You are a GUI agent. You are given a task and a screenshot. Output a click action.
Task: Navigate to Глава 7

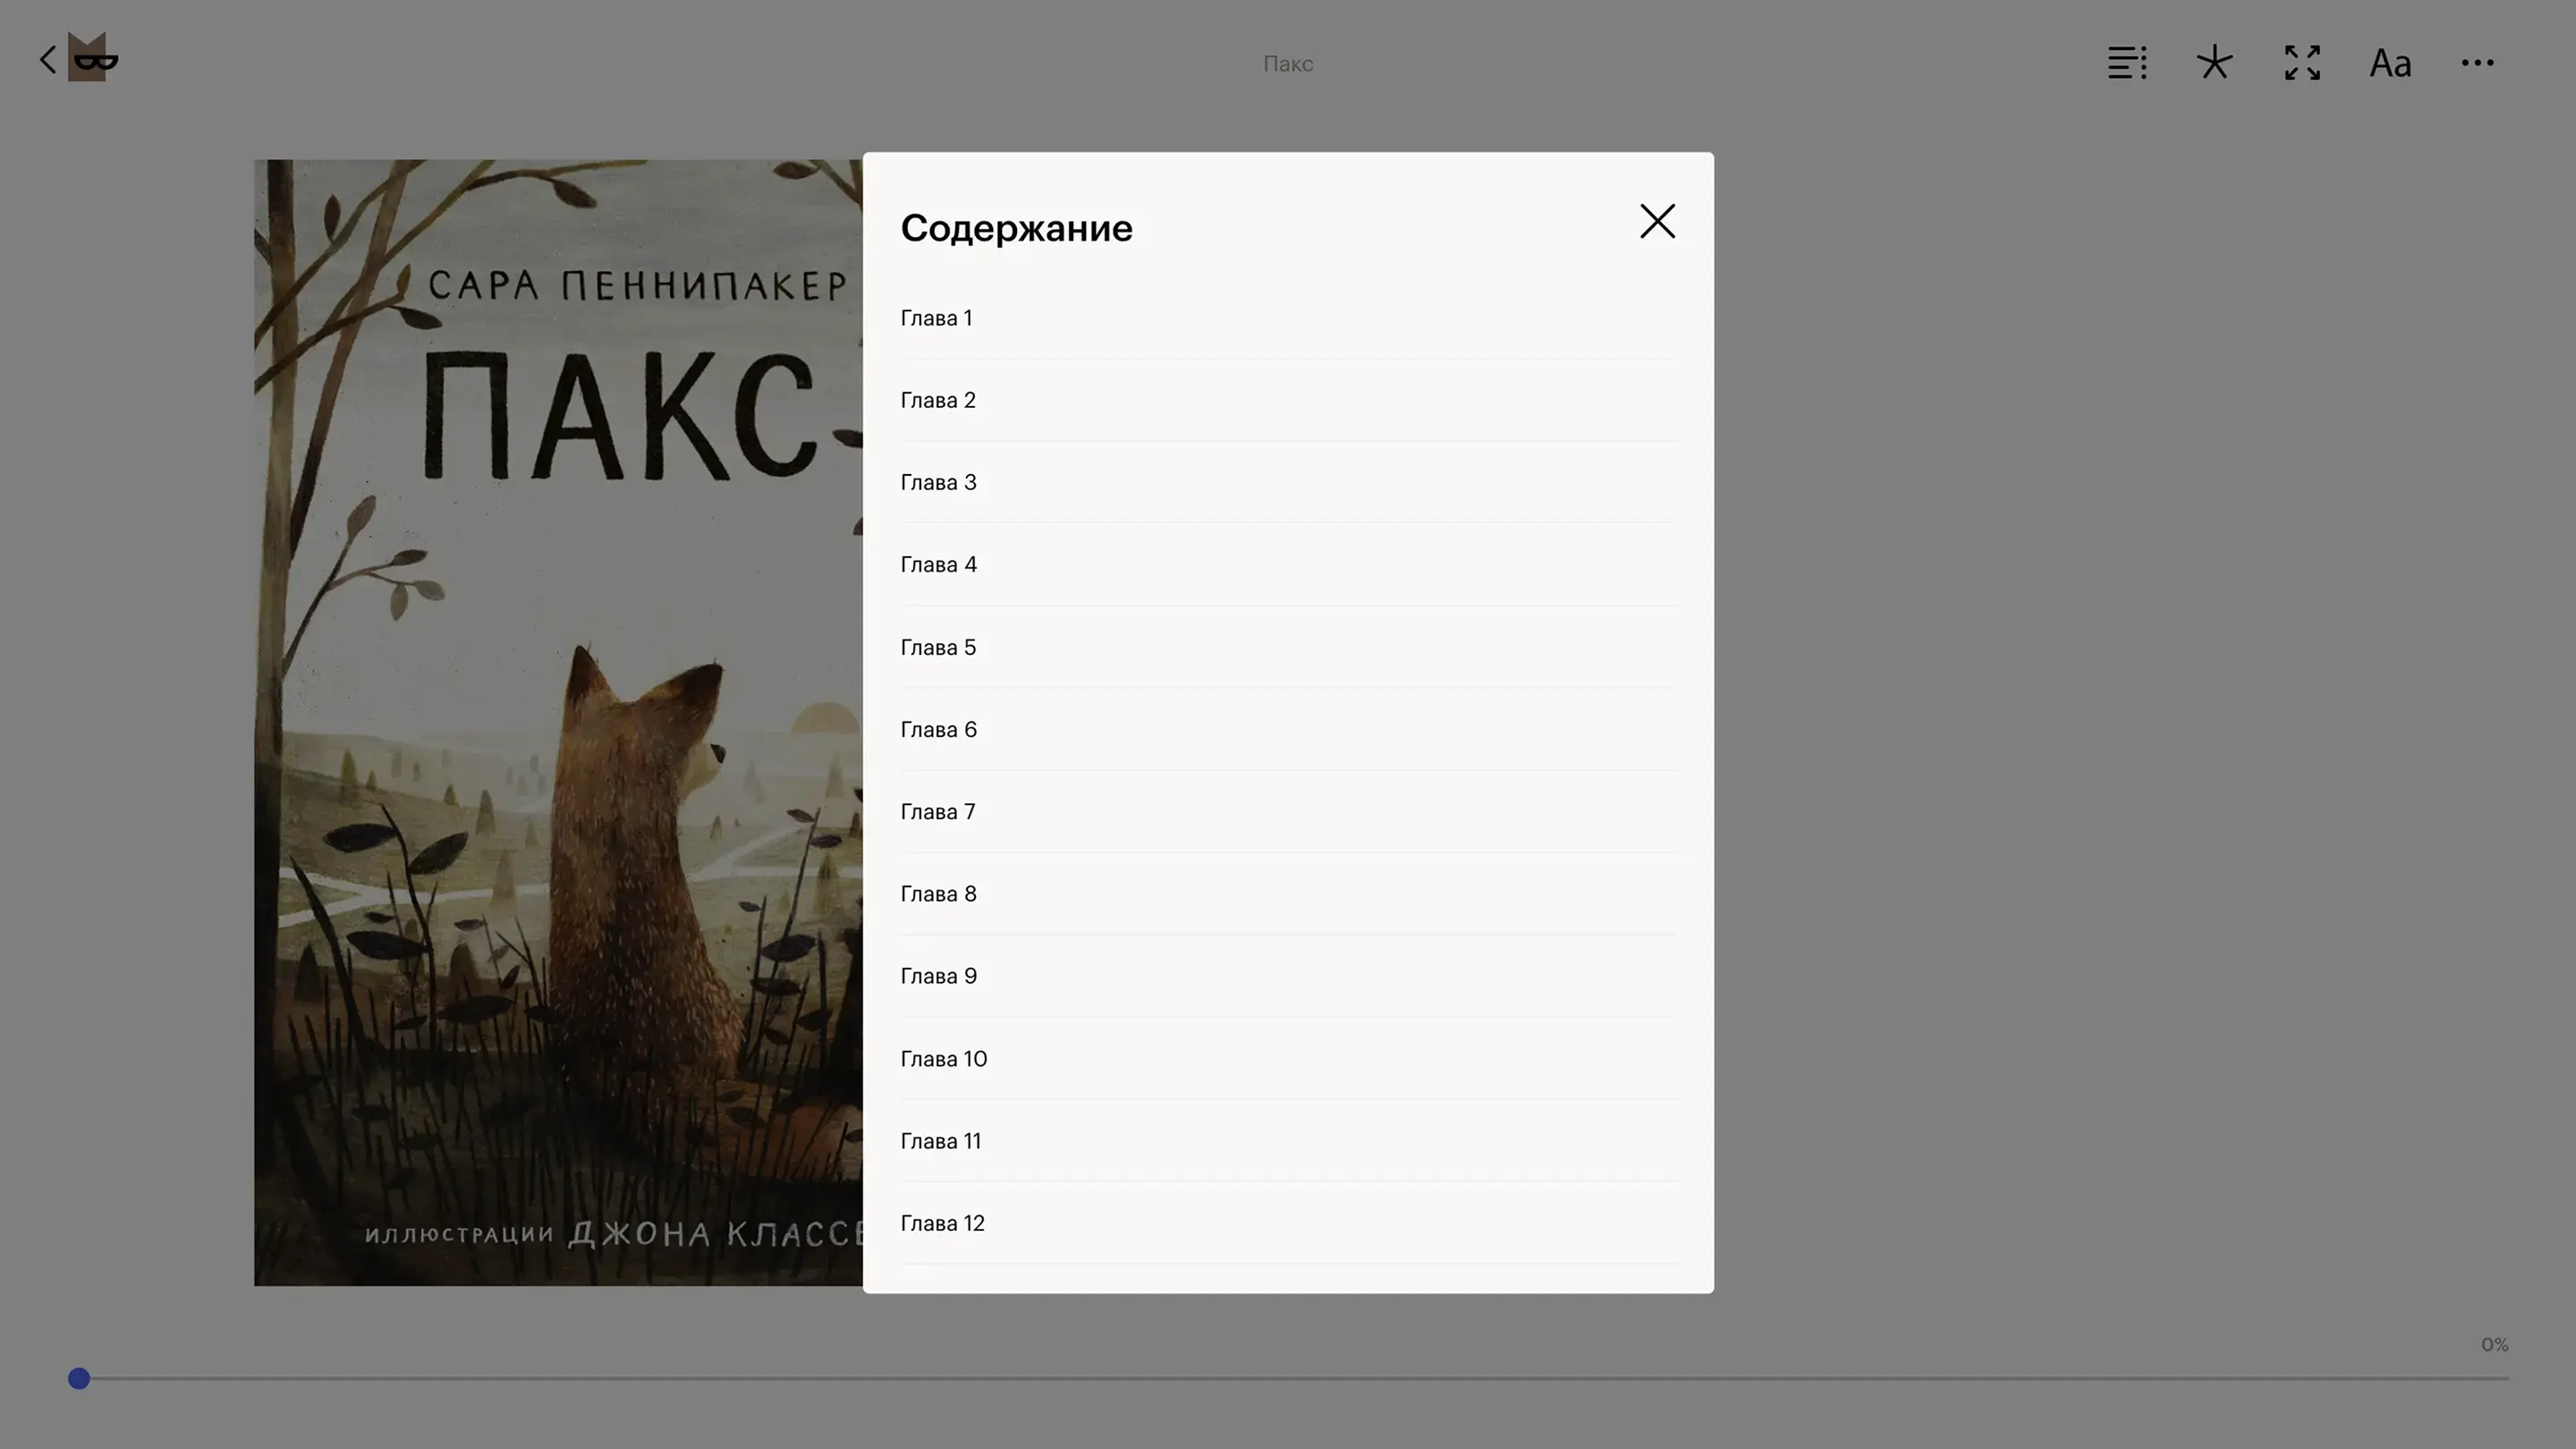pos(938,812)
